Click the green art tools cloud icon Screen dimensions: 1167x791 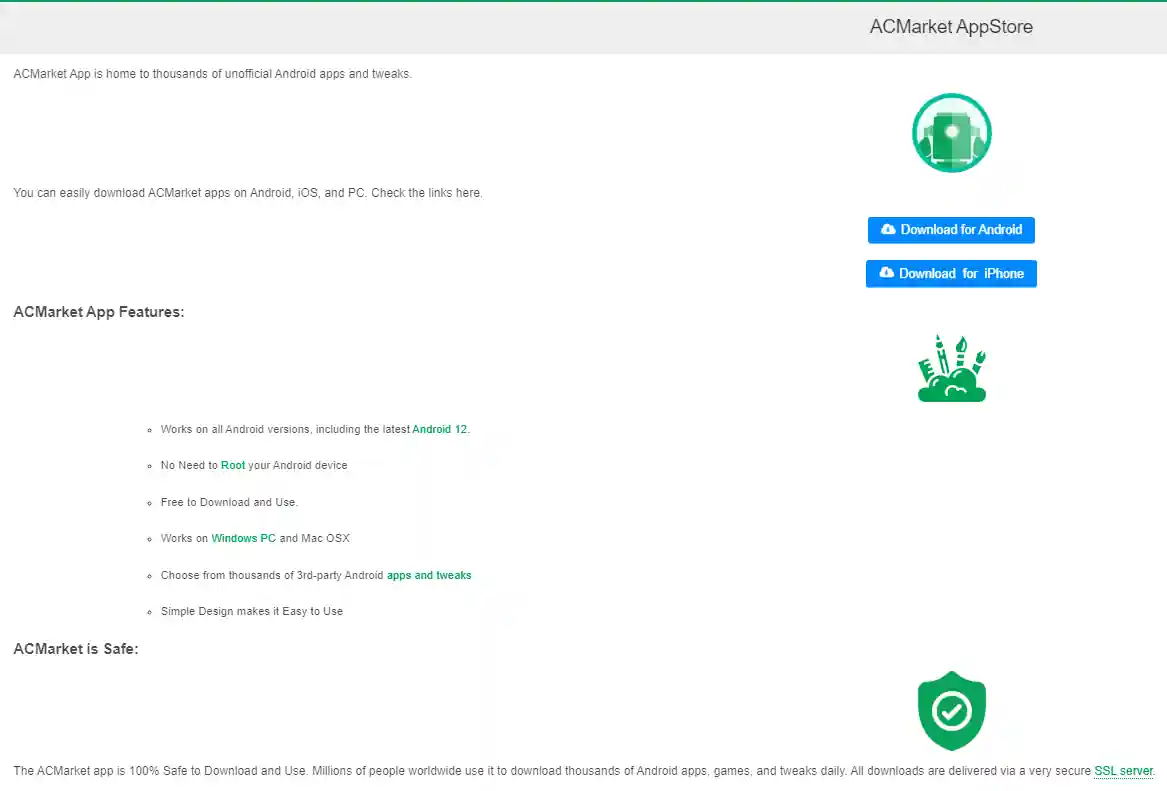[x=951, y=368]
